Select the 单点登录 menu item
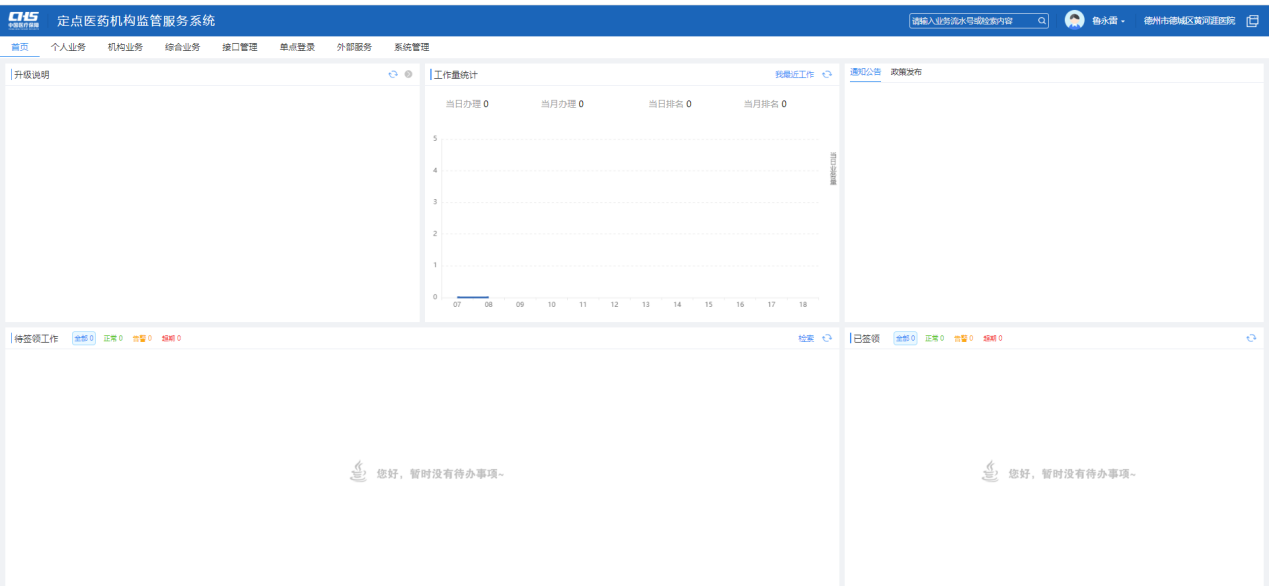Image resolution: width=1269 pixels, height=586 pixels. tap(297, 47)
